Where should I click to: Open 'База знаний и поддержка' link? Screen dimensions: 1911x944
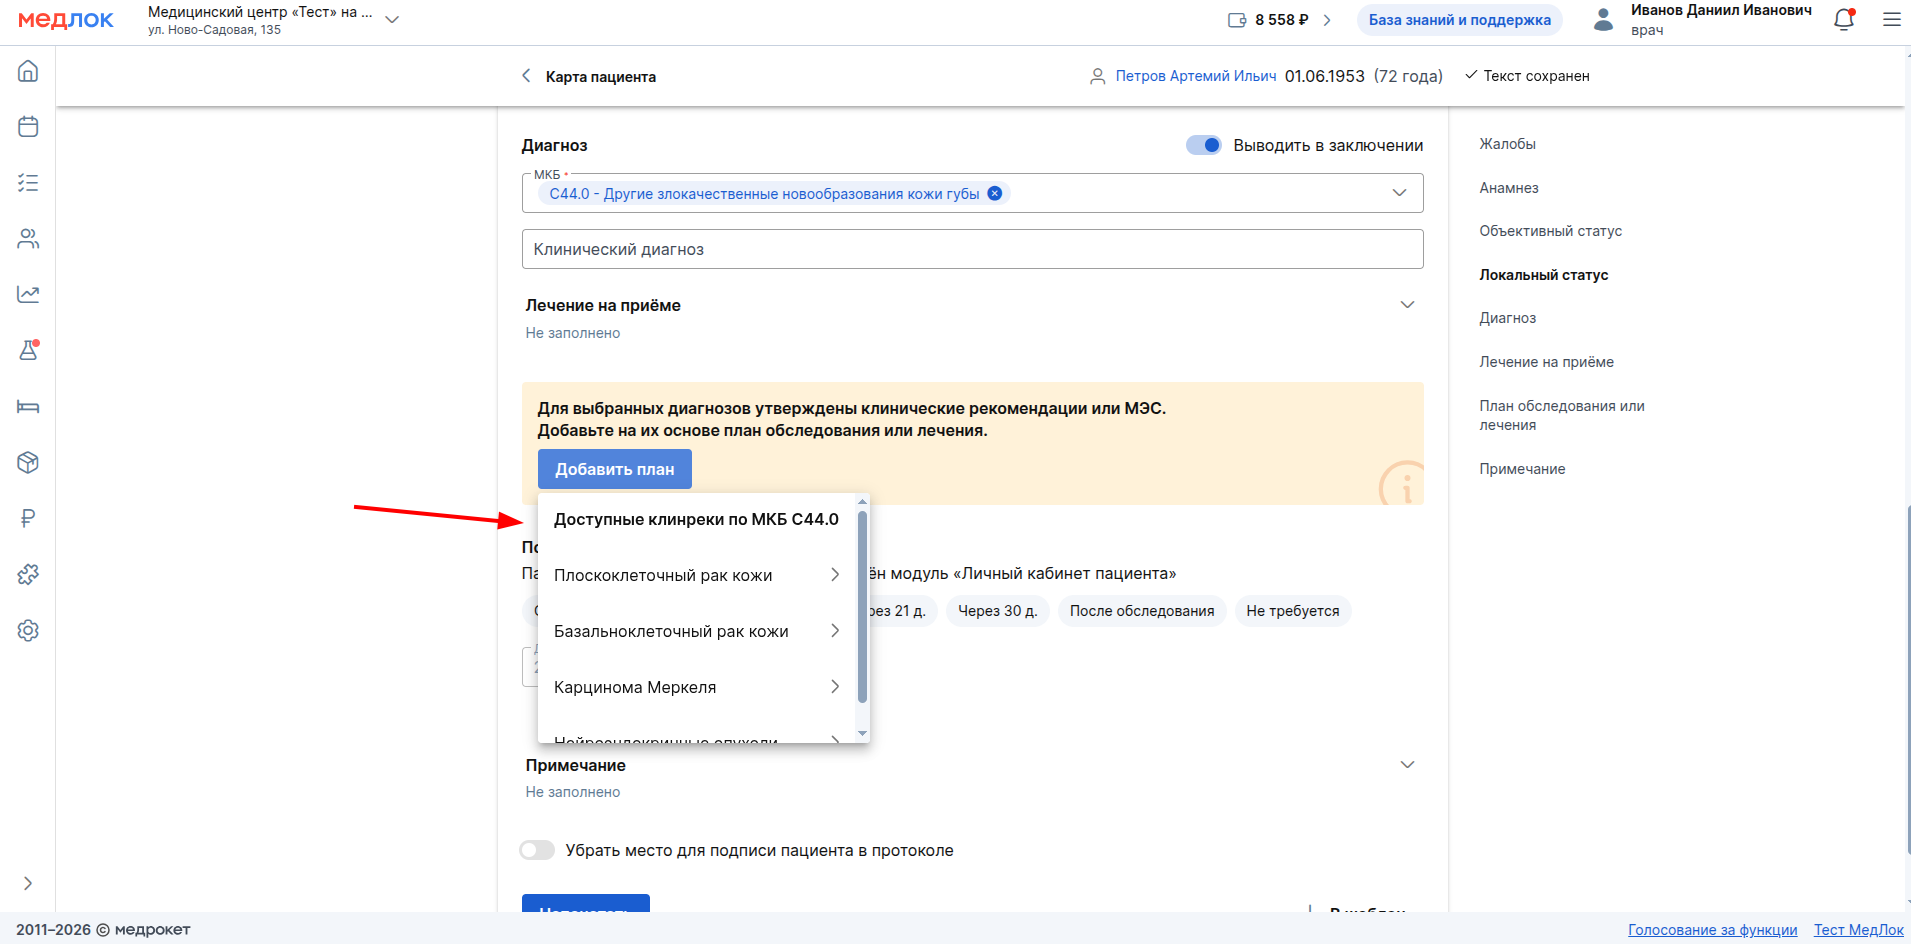(x=1459, y=20)
